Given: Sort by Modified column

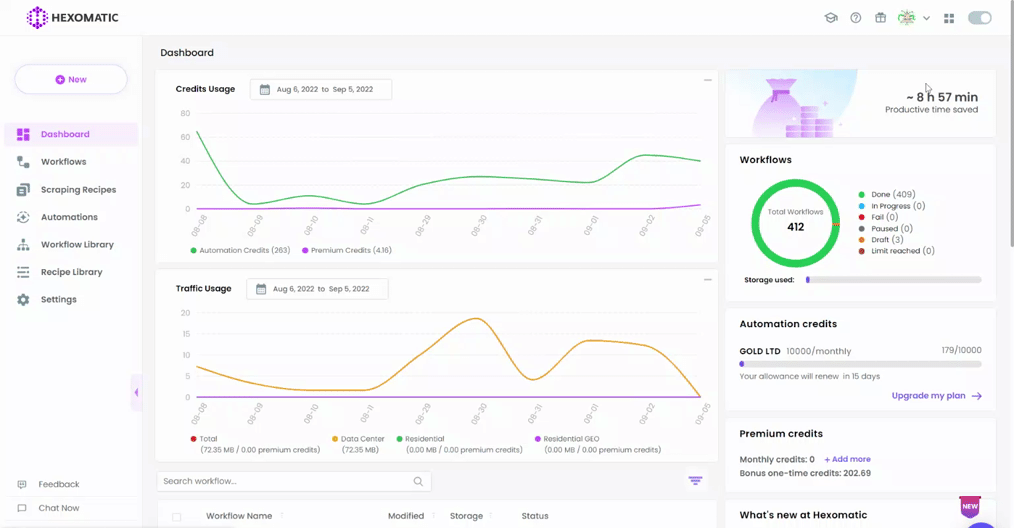Looking at the screenshot, I should click(x=406, y=516).
